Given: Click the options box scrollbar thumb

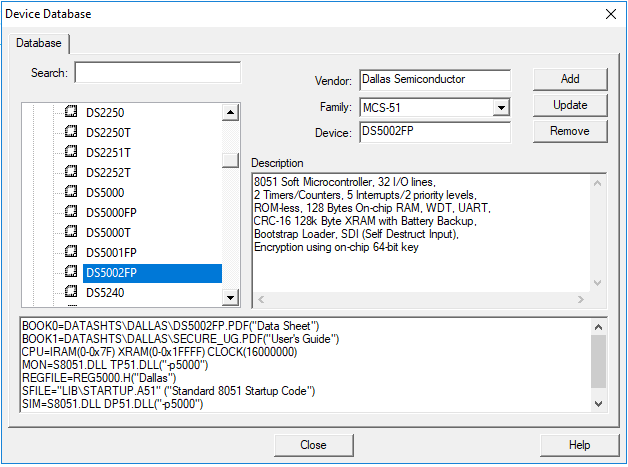Looking at the screenshot, I should coord(598,362).
